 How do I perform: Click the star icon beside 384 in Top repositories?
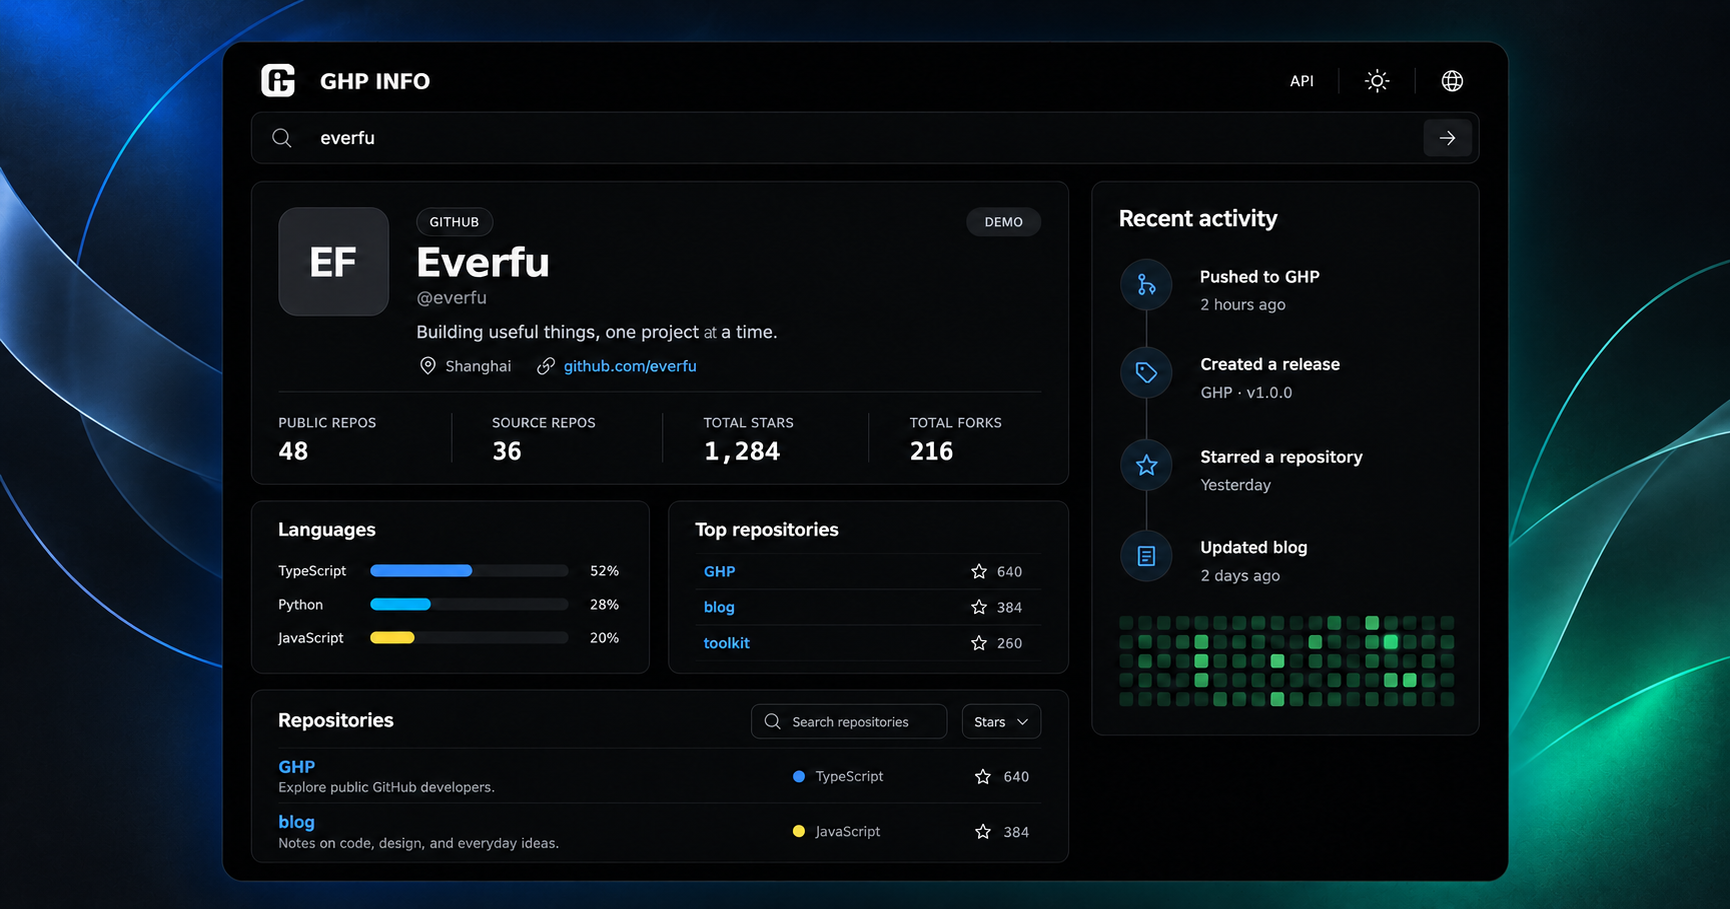pyautogui.click(x=979, y=607)
